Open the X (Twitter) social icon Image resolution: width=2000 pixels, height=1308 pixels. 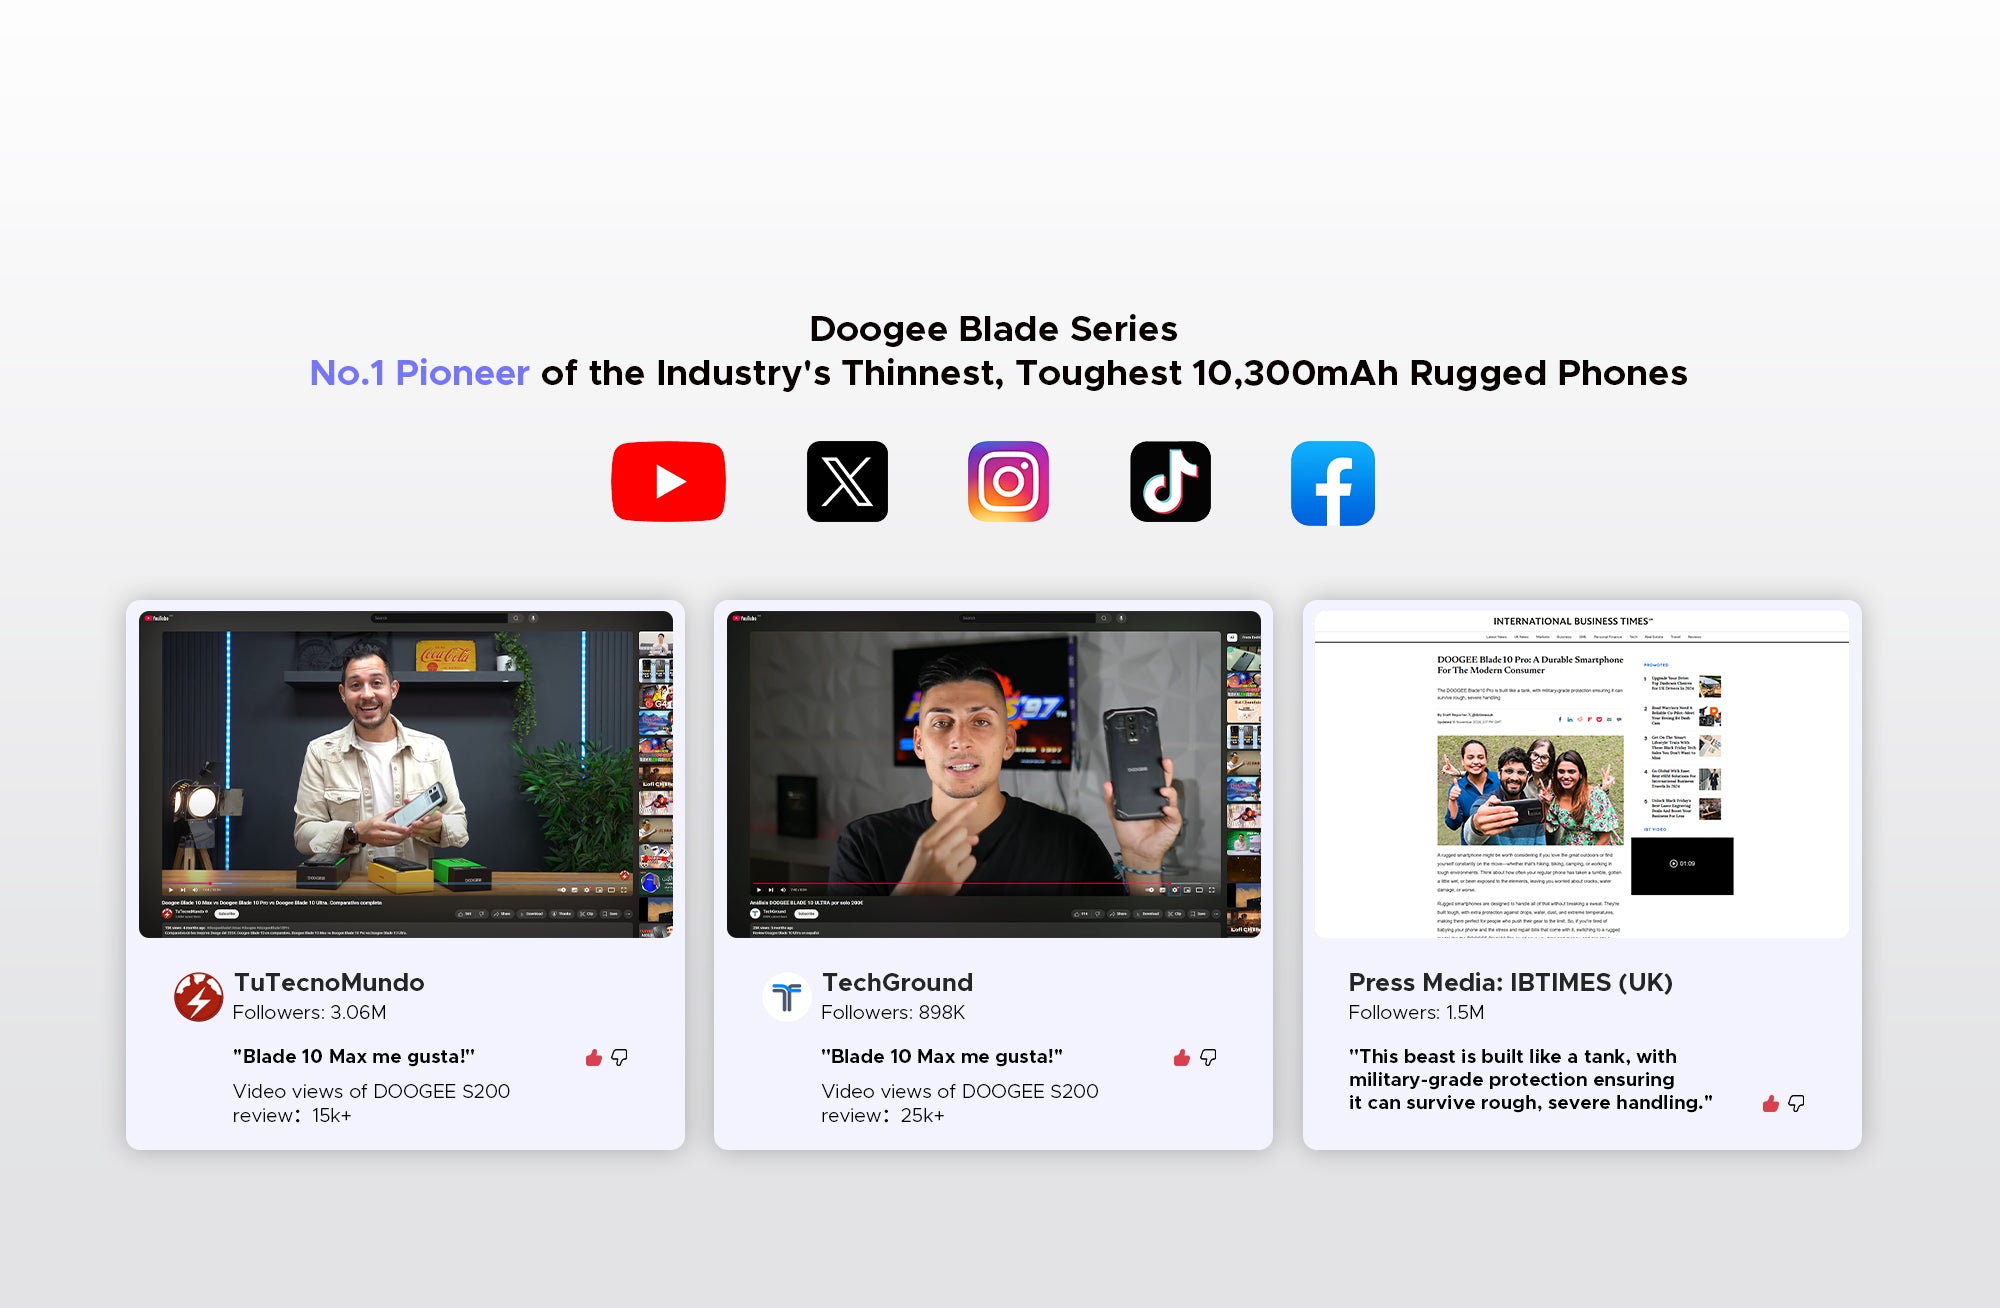[847, 481]
